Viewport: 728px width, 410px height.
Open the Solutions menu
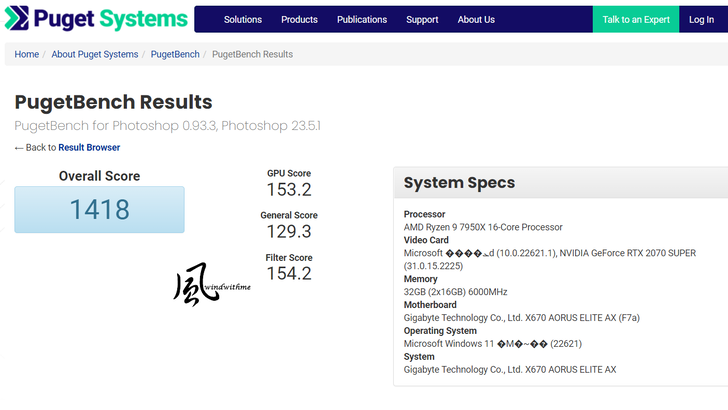pyautogui.click(x=243, y=20)
